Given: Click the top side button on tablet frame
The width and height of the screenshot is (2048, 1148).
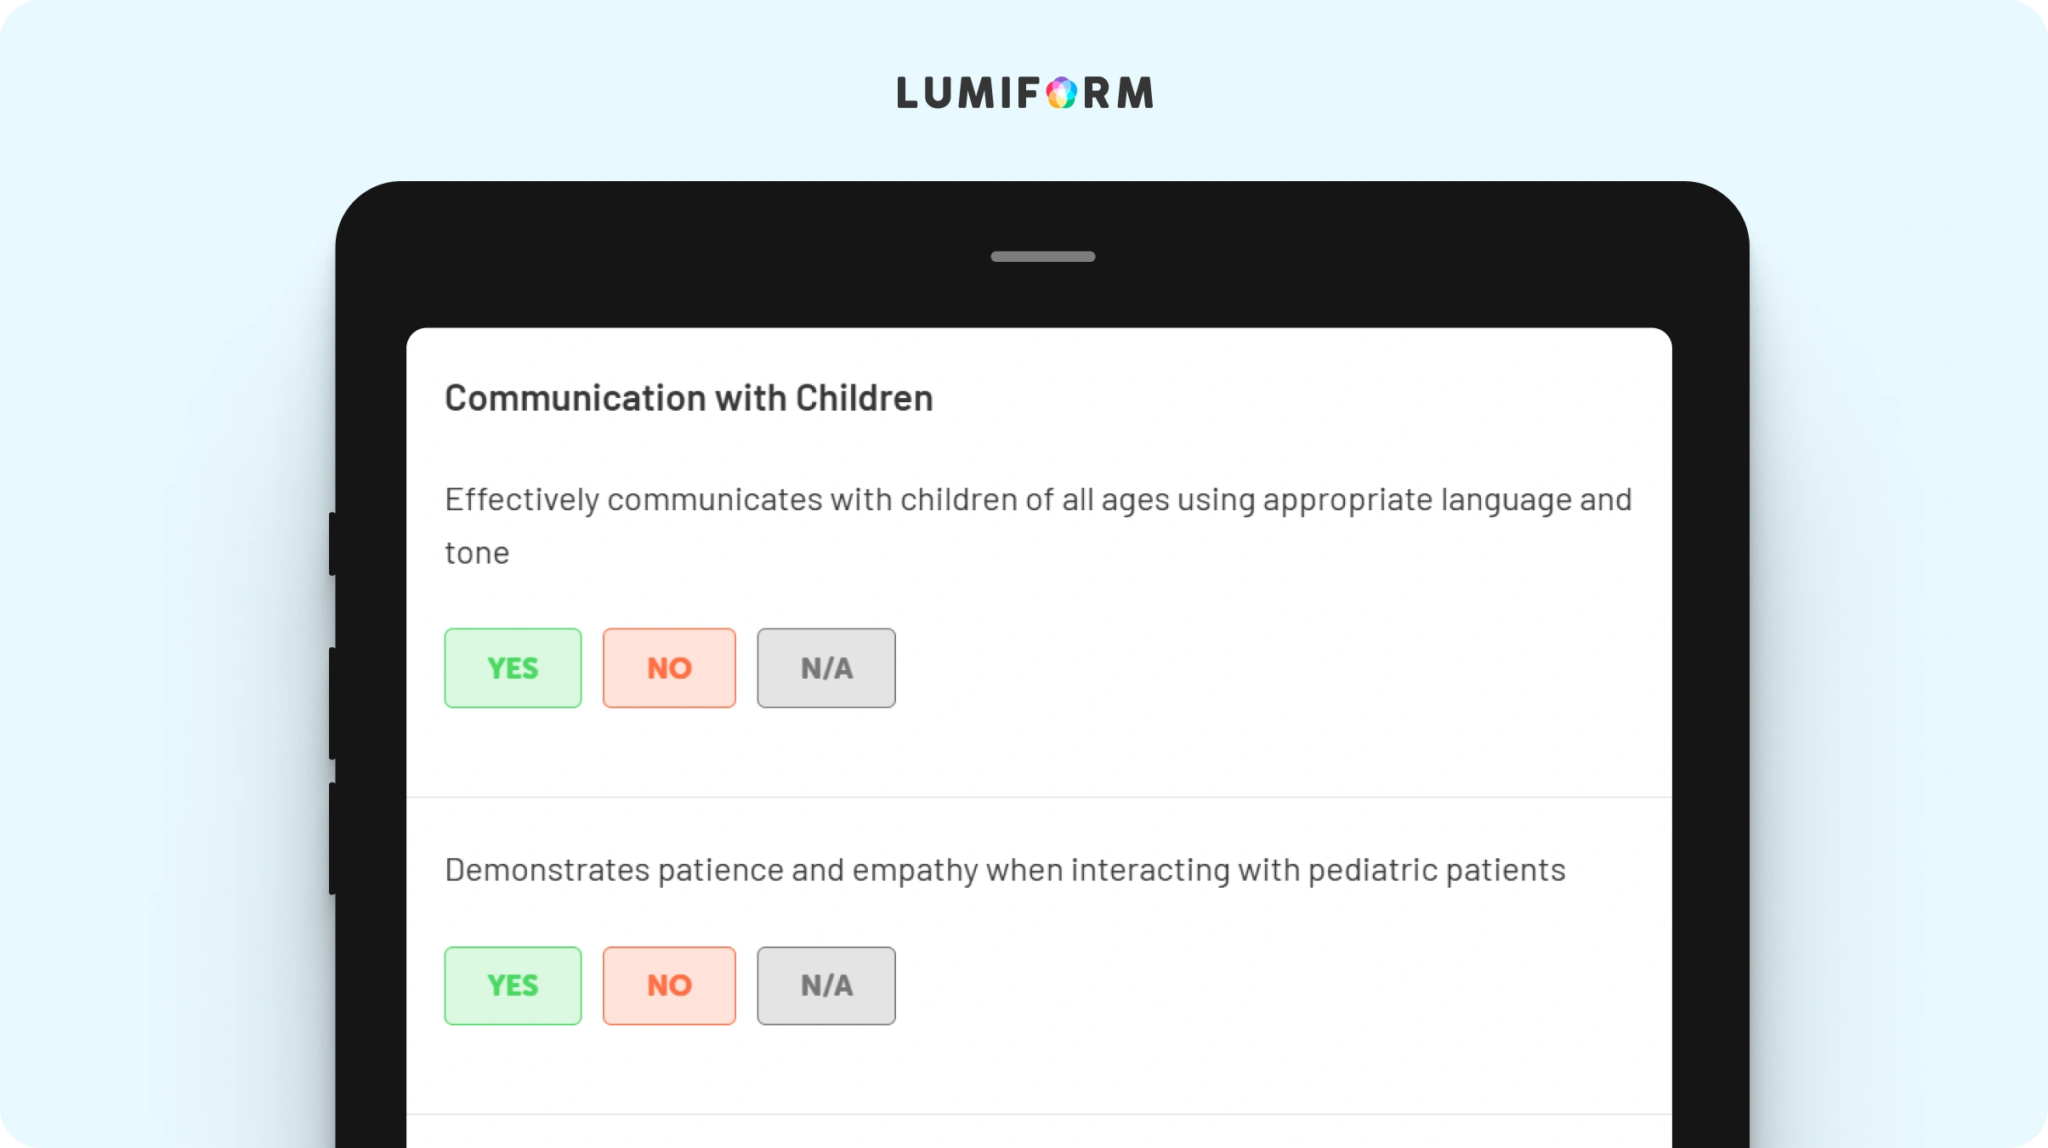Looking at the screenshot, I should point(332,544).
